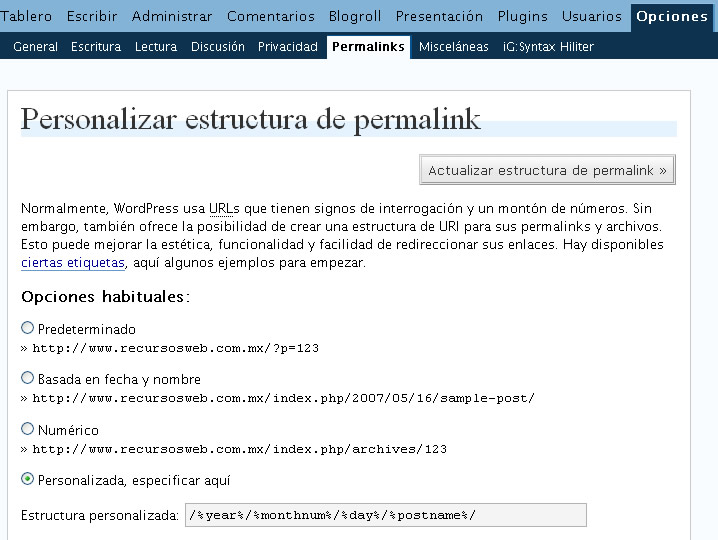The height and width of the screenshot is (540, 718).
Task: Click the 'Estructura personalizada:' label
Action: [x=100, y=515]
